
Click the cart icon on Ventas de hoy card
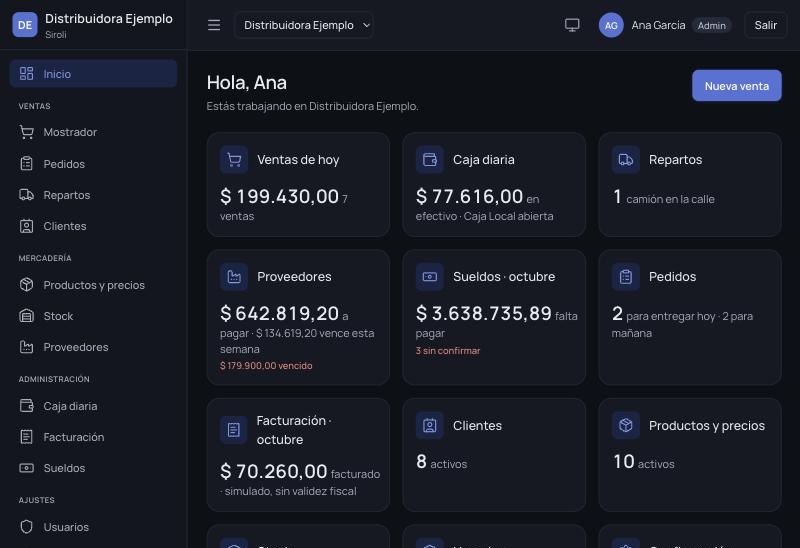tap(234, 160)
